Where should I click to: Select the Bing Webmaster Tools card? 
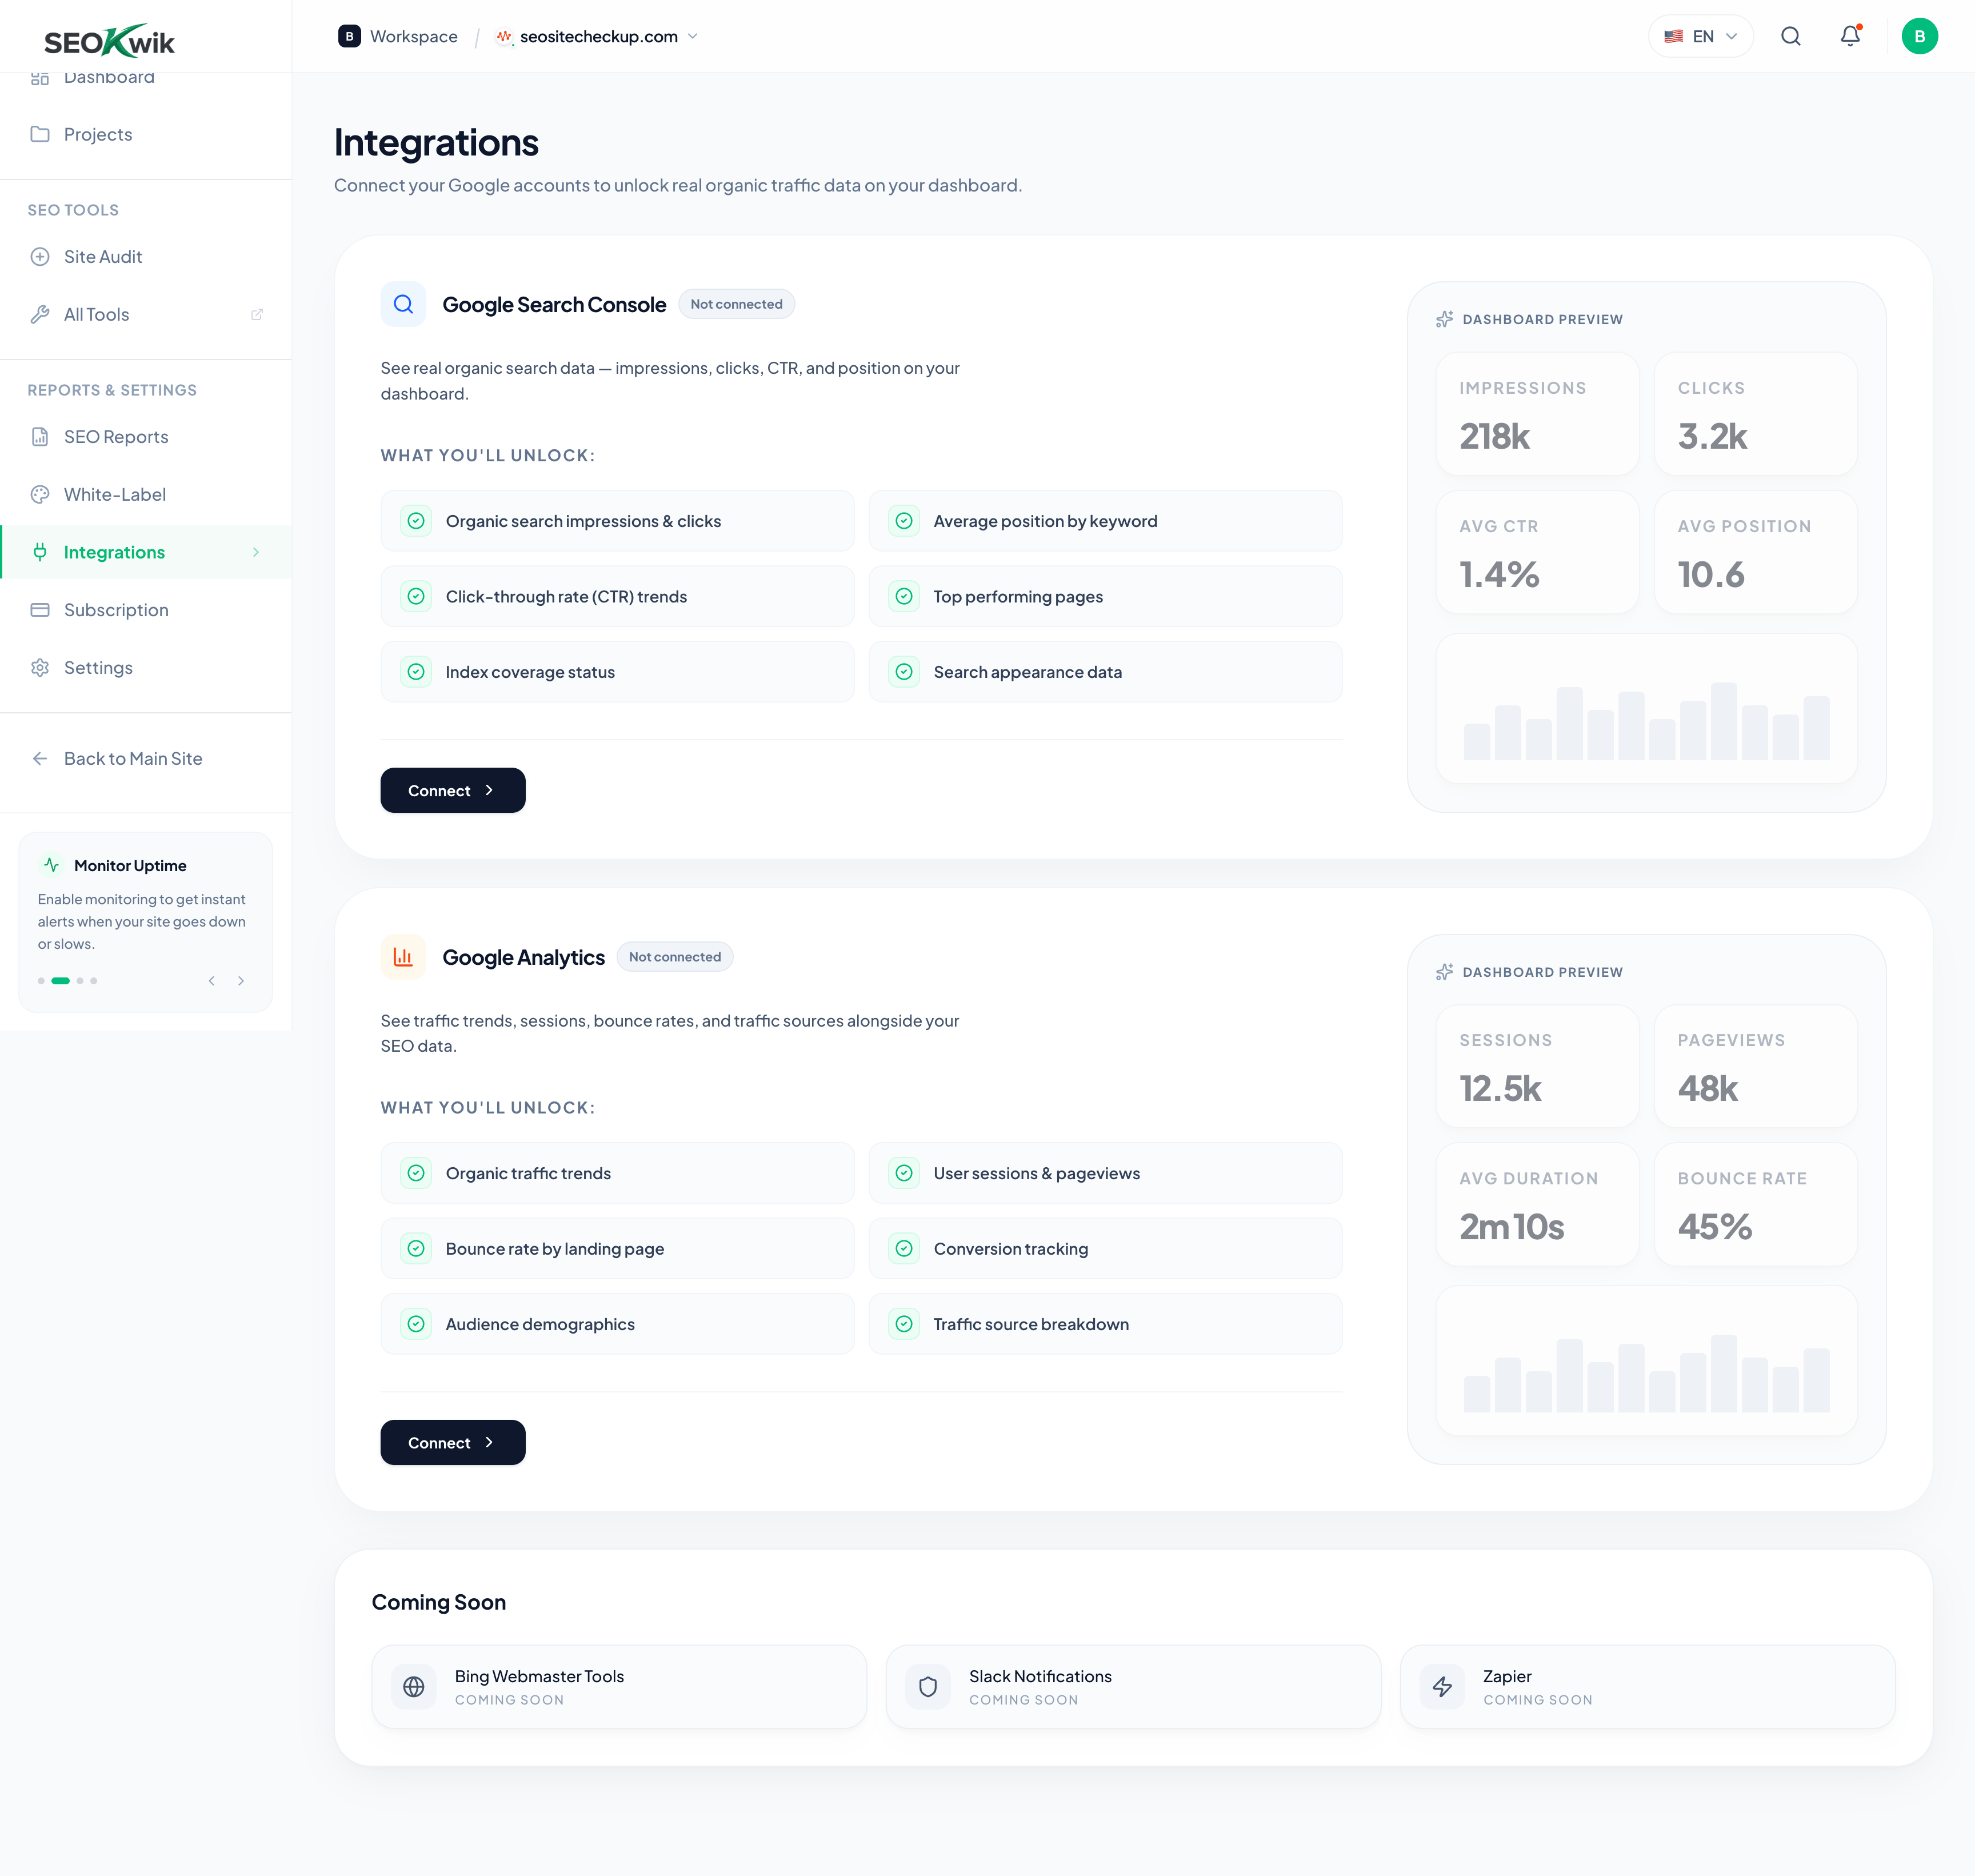619,1687
